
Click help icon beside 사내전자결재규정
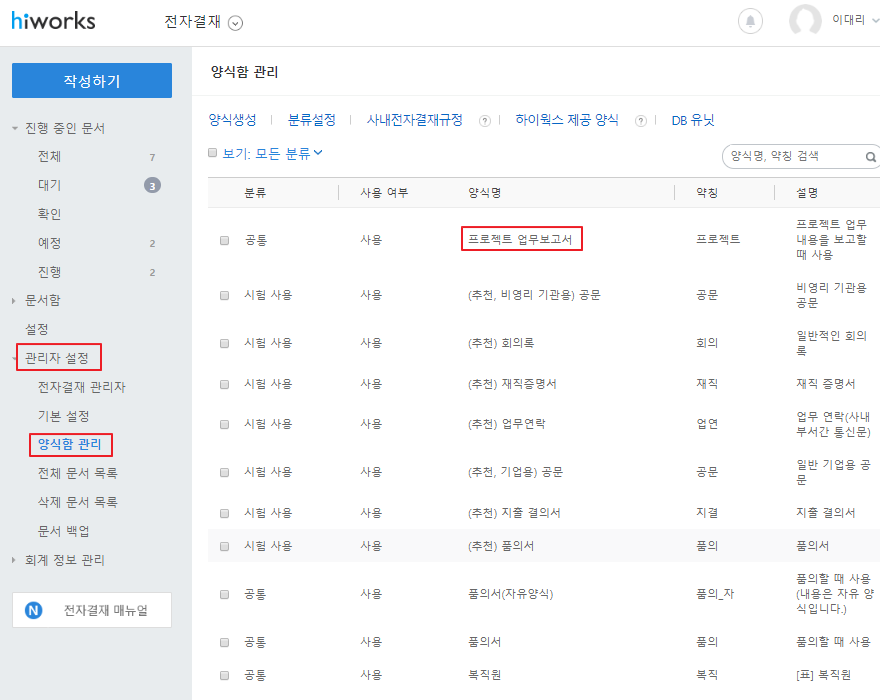pyautogui.click(x=484, y=121)
